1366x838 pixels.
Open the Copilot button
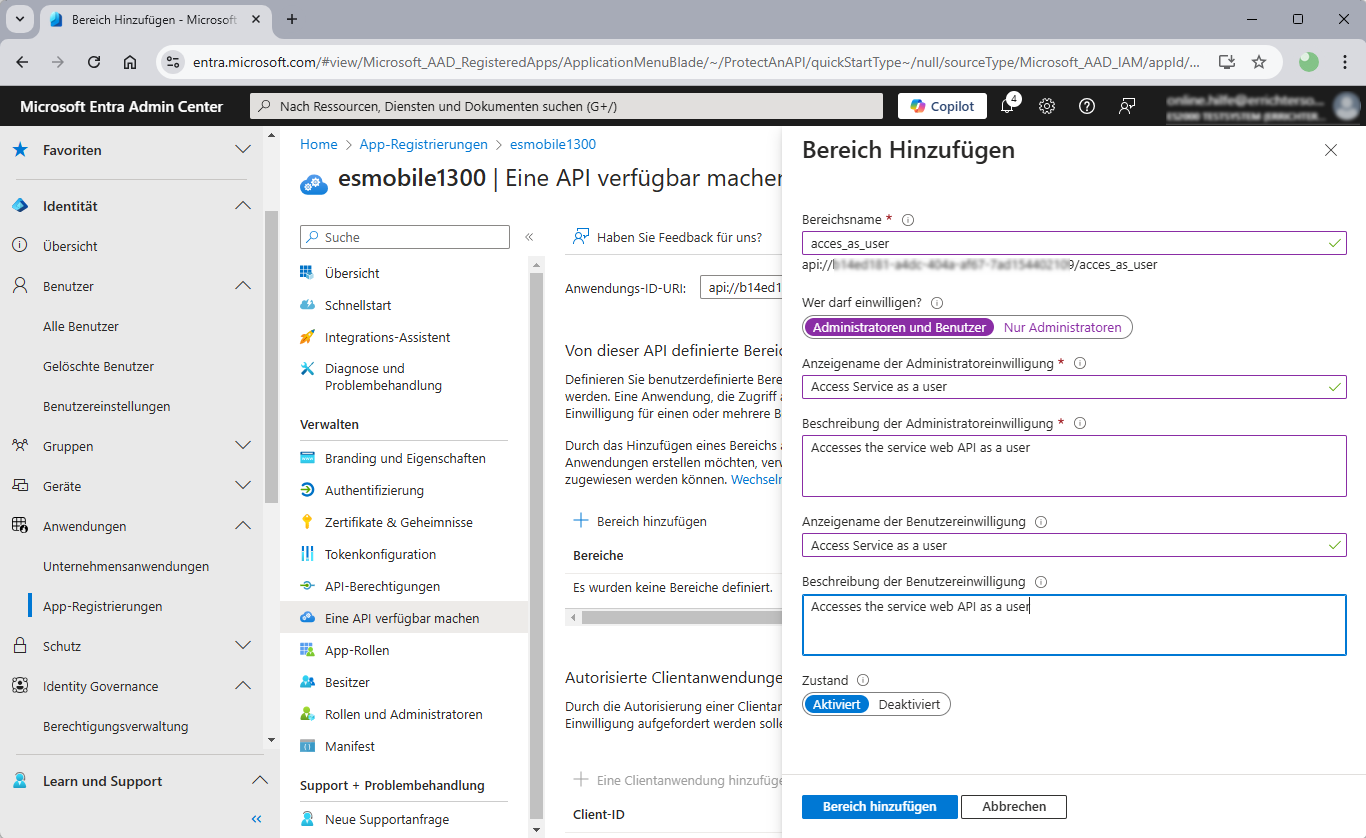coord(942,106)
